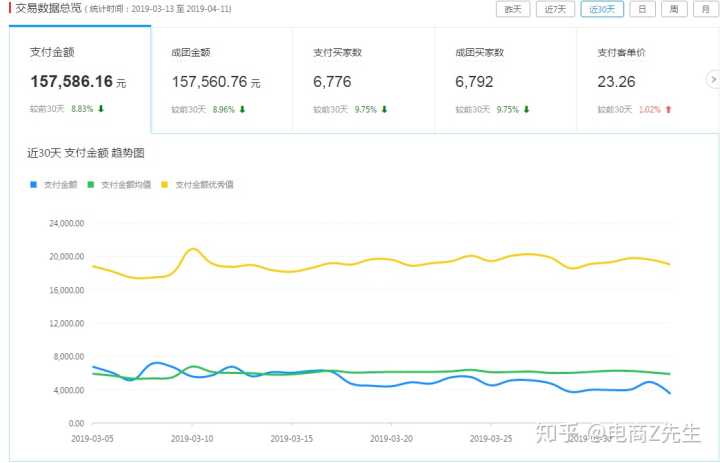720x463 pixels.
Task: Switch to the 周 (week) view
Action: coord(673,9)
